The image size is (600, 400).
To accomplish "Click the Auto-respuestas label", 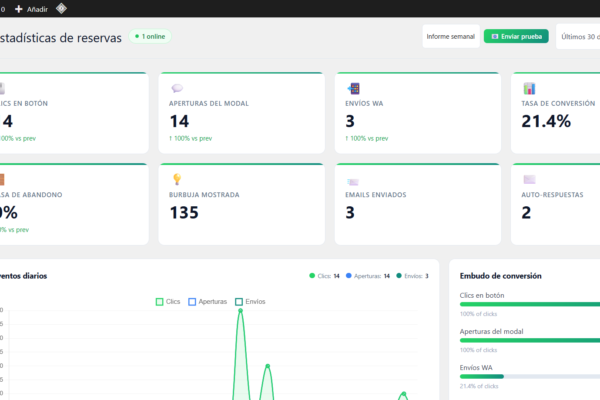I will pos(552,195).
